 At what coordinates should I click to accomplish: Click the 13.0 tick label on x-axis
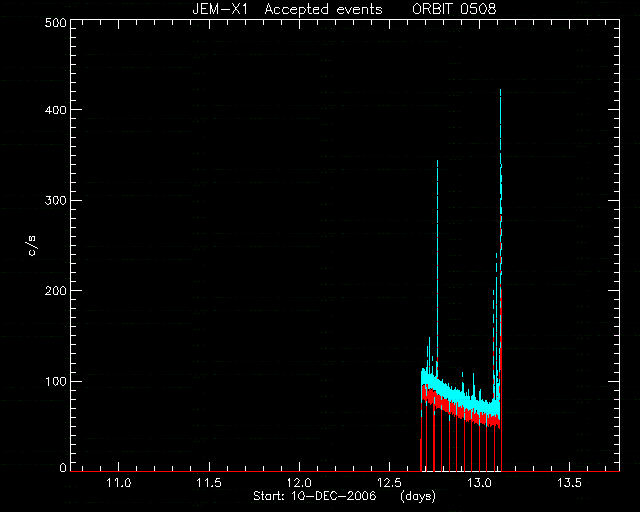pos(480,483)
